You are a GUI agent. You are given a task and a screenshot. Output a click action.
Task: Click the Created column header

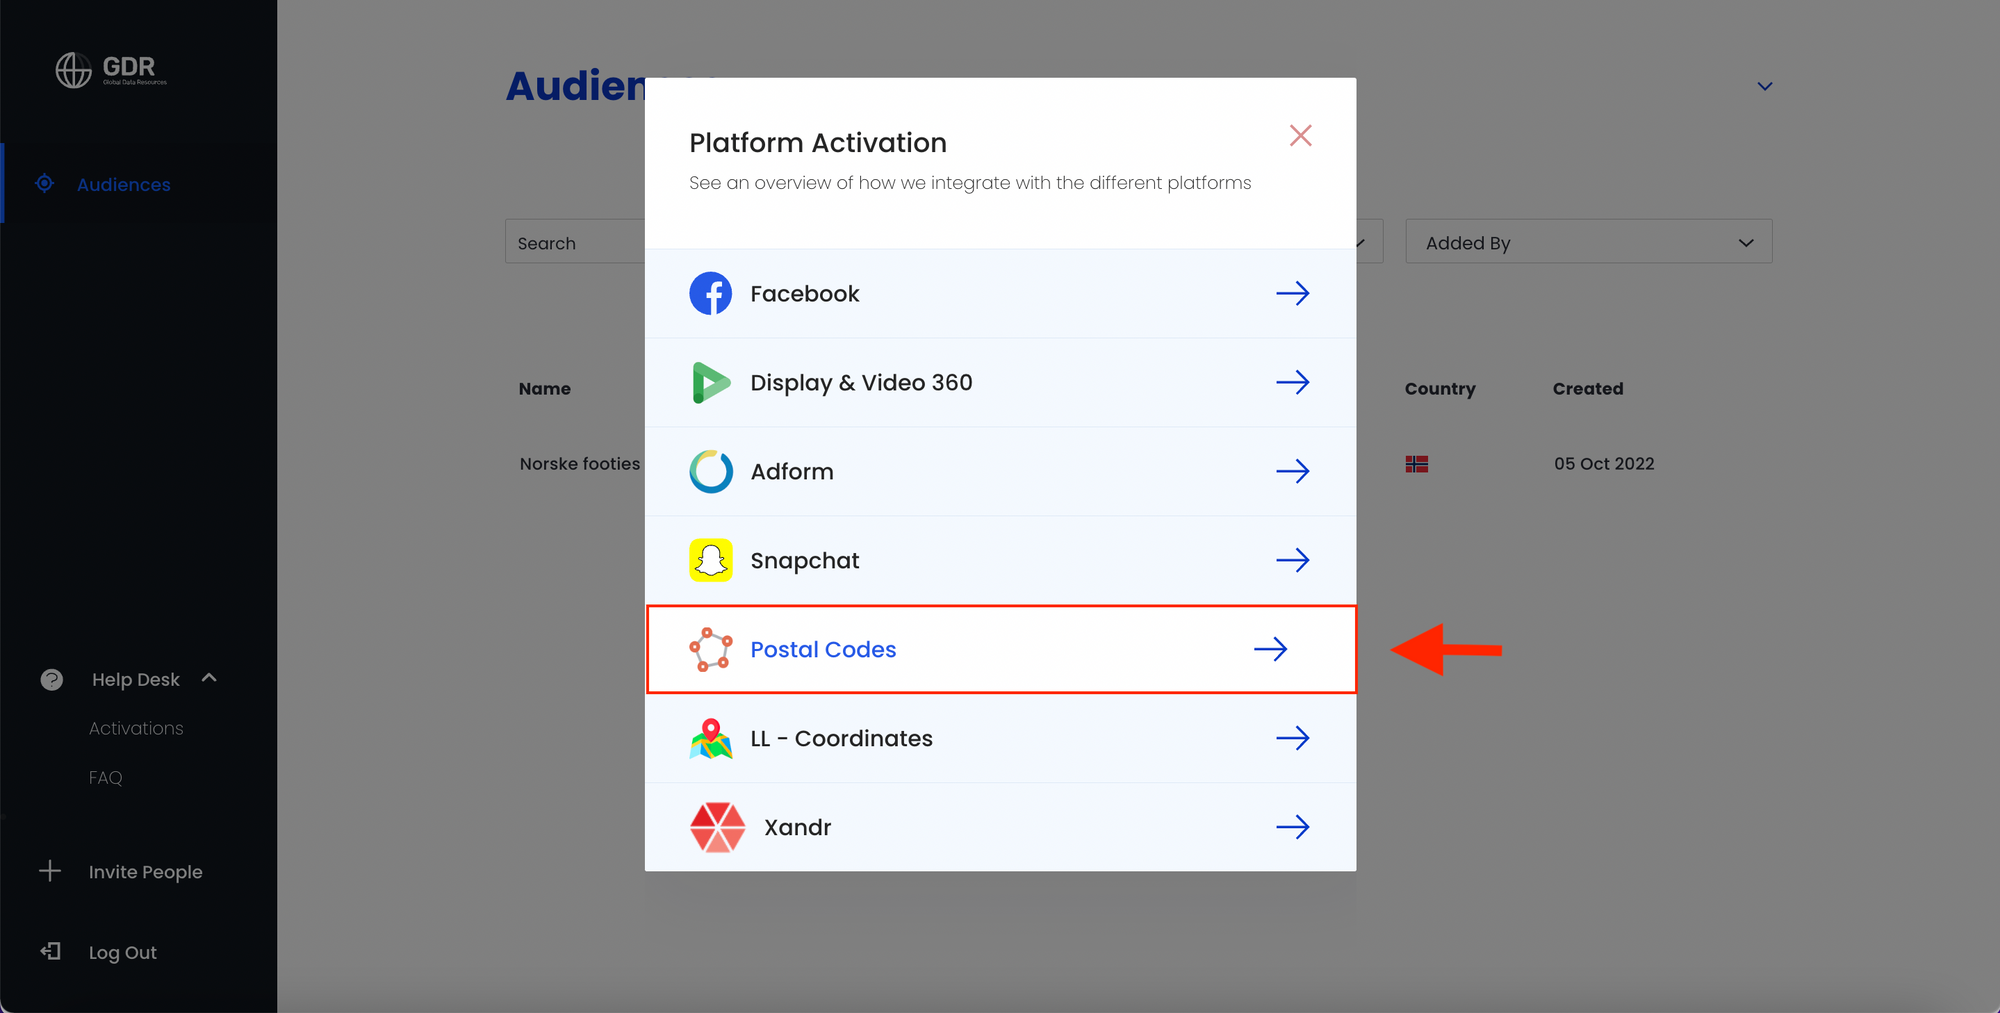(1588, 389)
